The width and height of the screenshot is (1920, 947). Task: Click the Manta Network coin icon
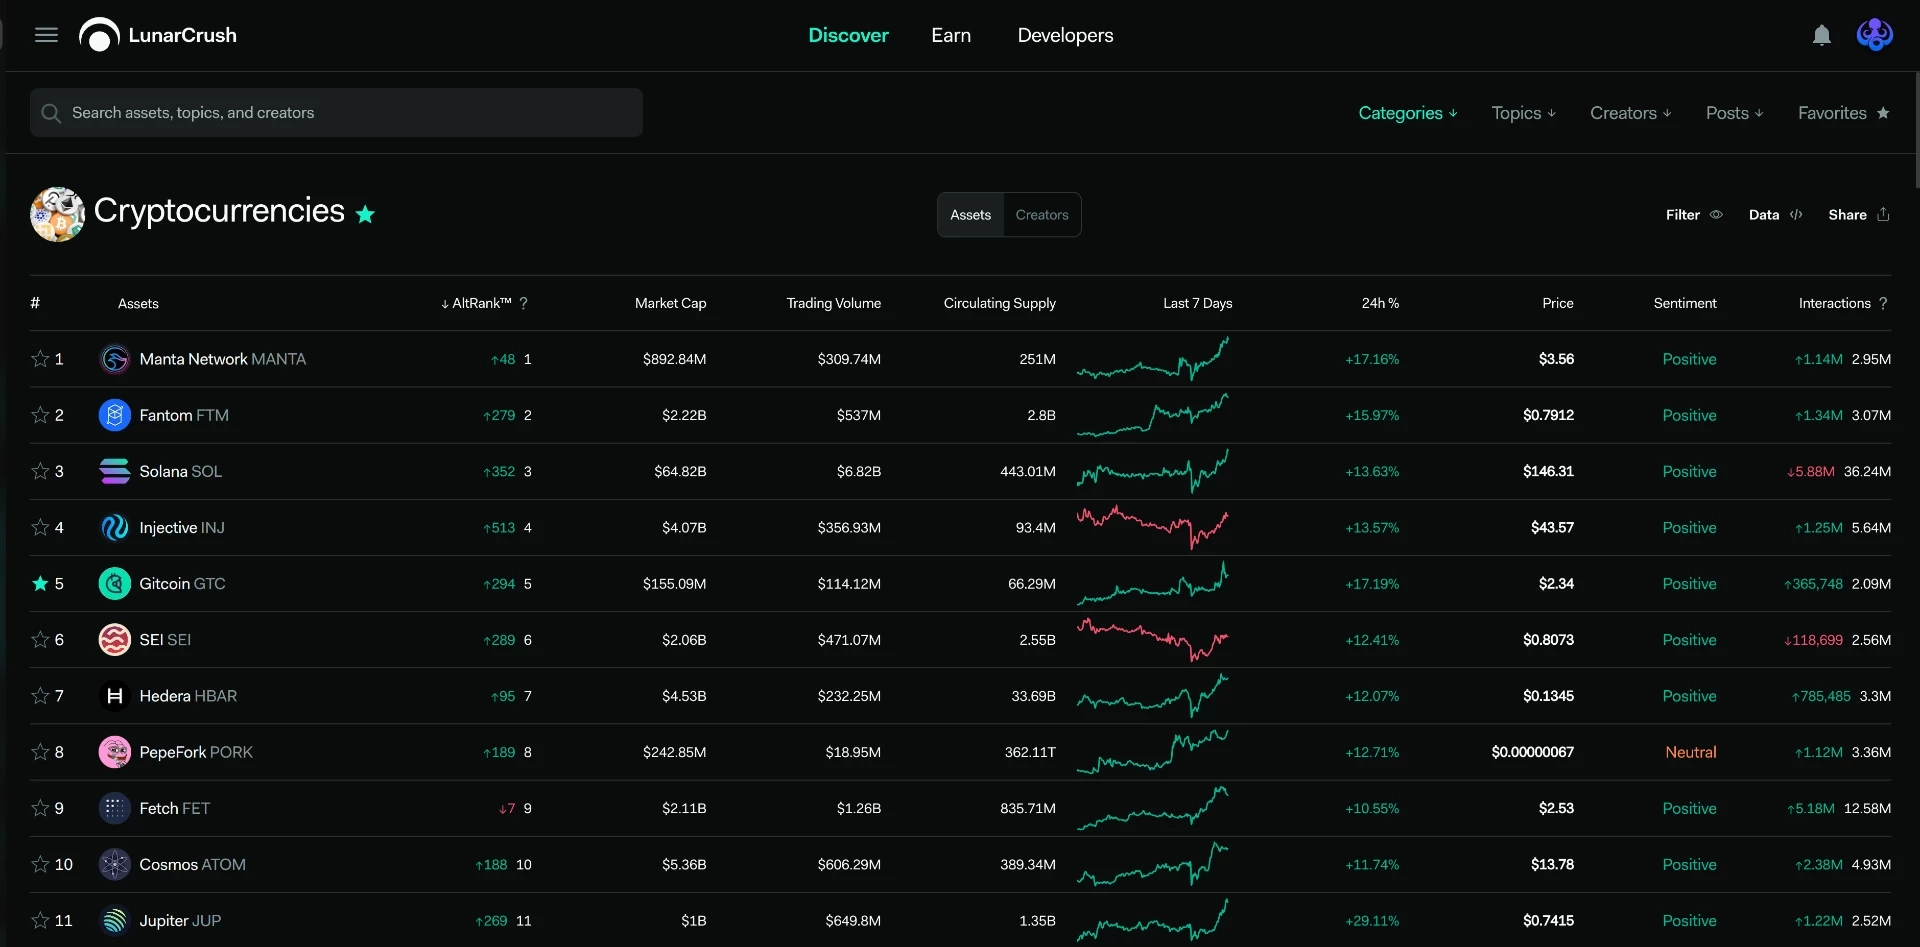pos(115,359)
